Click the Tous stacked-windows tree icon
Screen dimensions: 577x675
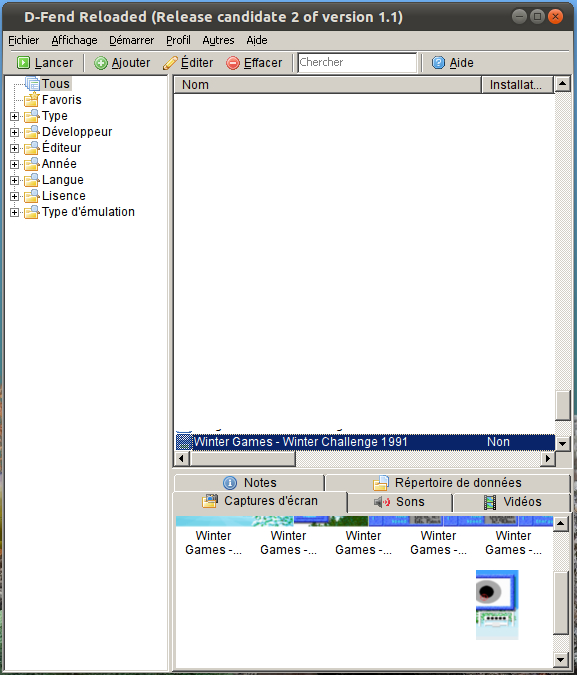click(32, 84)
